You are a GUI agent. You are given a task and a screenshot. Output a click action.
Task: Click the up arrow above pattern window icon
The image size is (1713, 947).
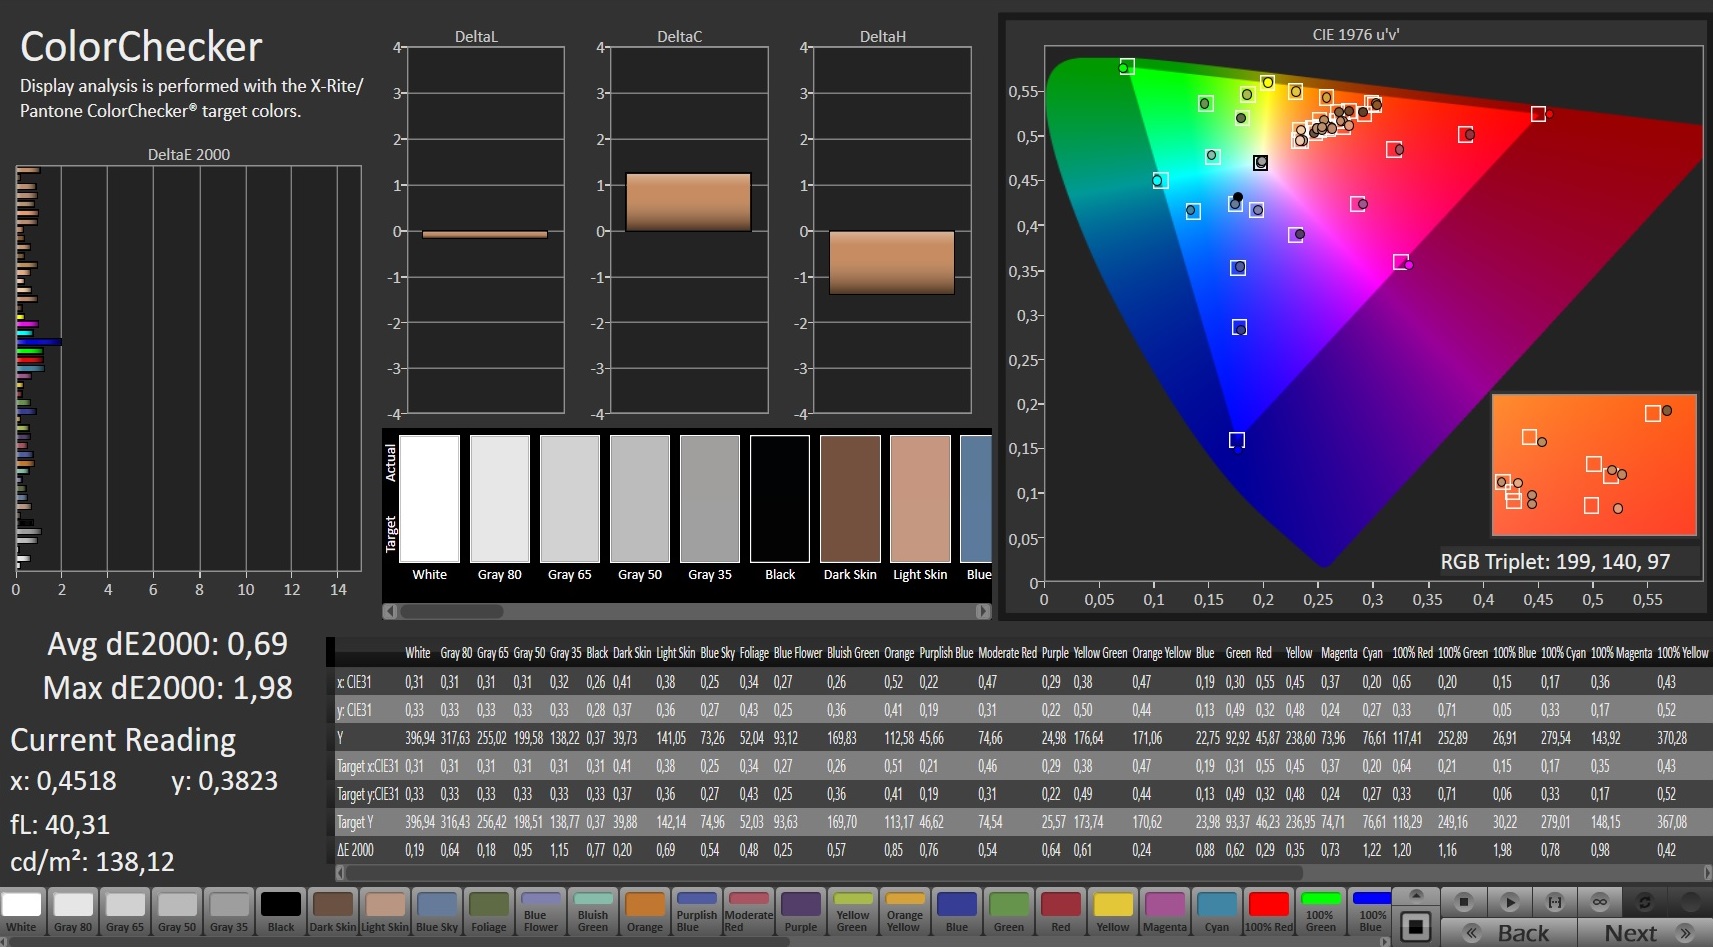tap(1415, 895)
